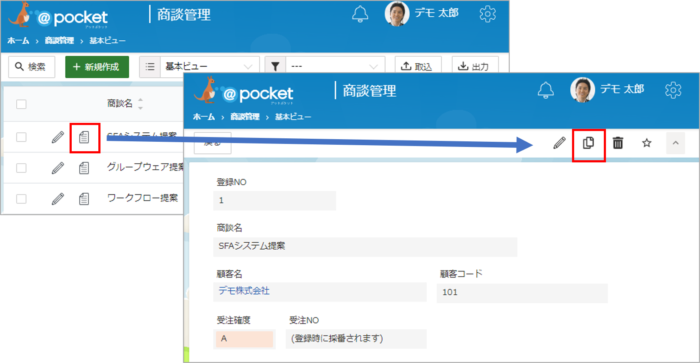Sort the 商談名 column via sort arrows
The image size is (700, 363).
tap(140, 104)
